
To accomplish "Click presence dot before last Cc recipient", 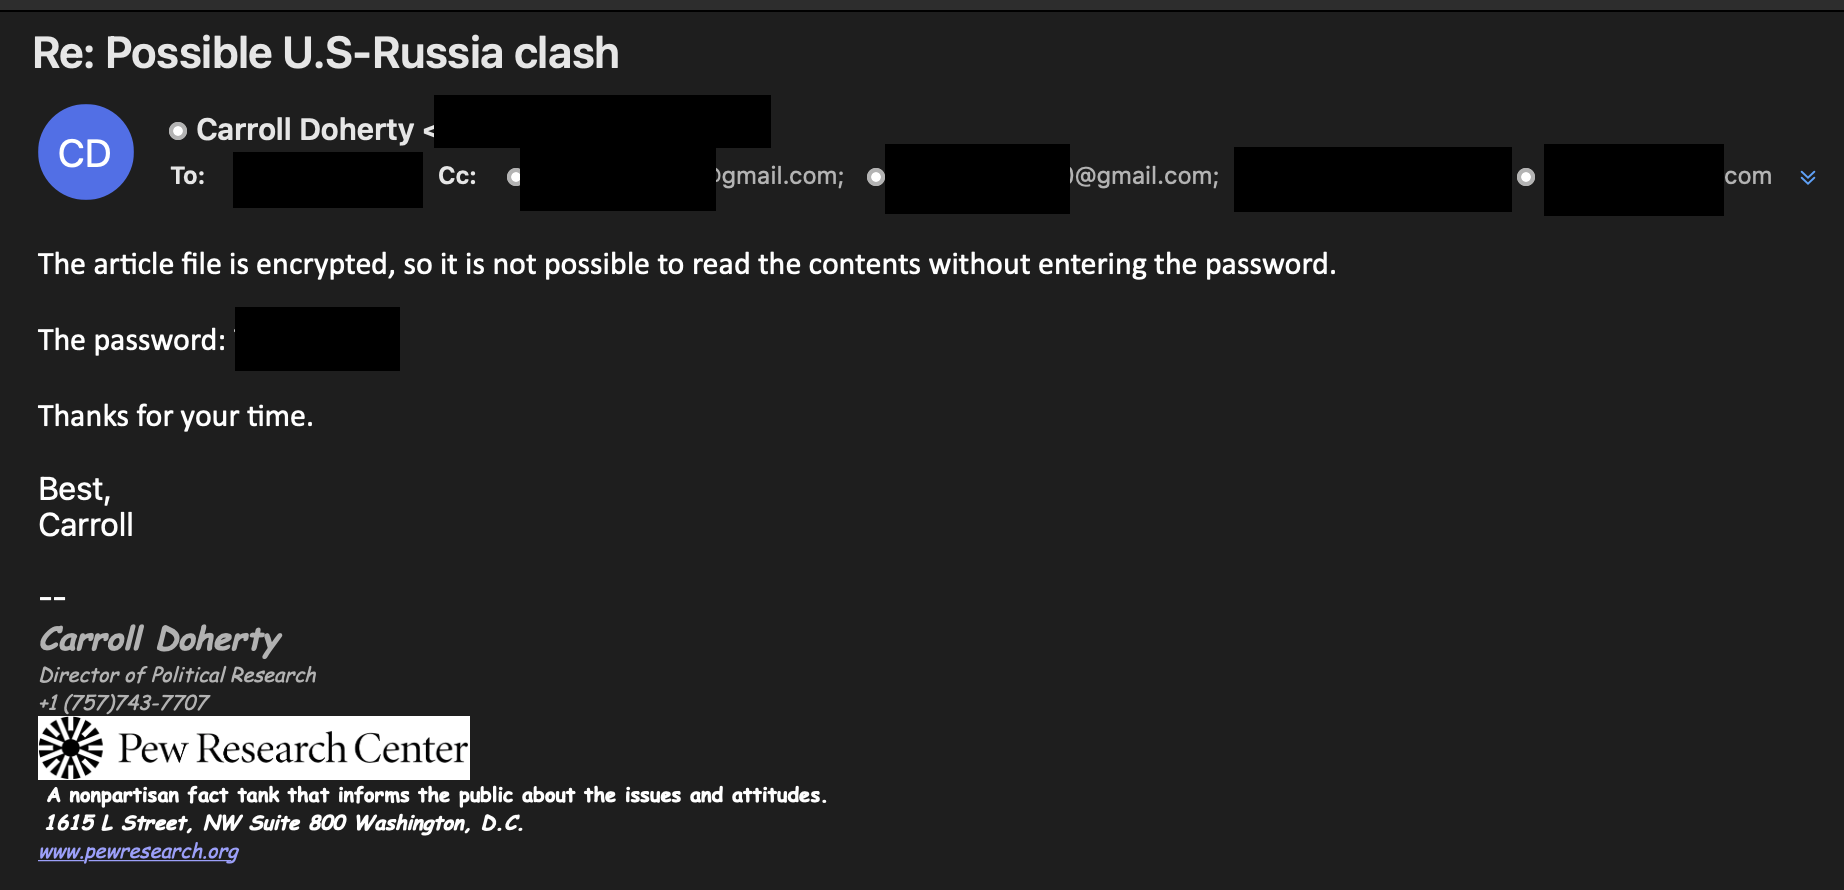I will click(x=1526, y=177).
